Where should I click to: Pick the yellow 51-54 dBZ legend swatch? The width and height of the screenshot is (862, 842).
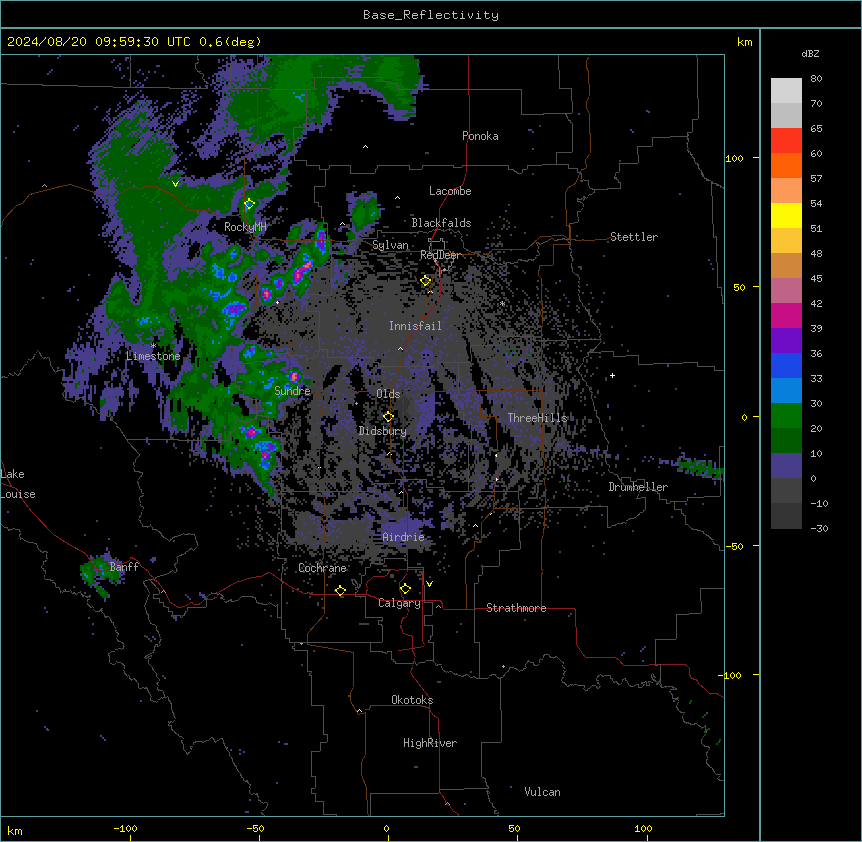coord(786,216)
